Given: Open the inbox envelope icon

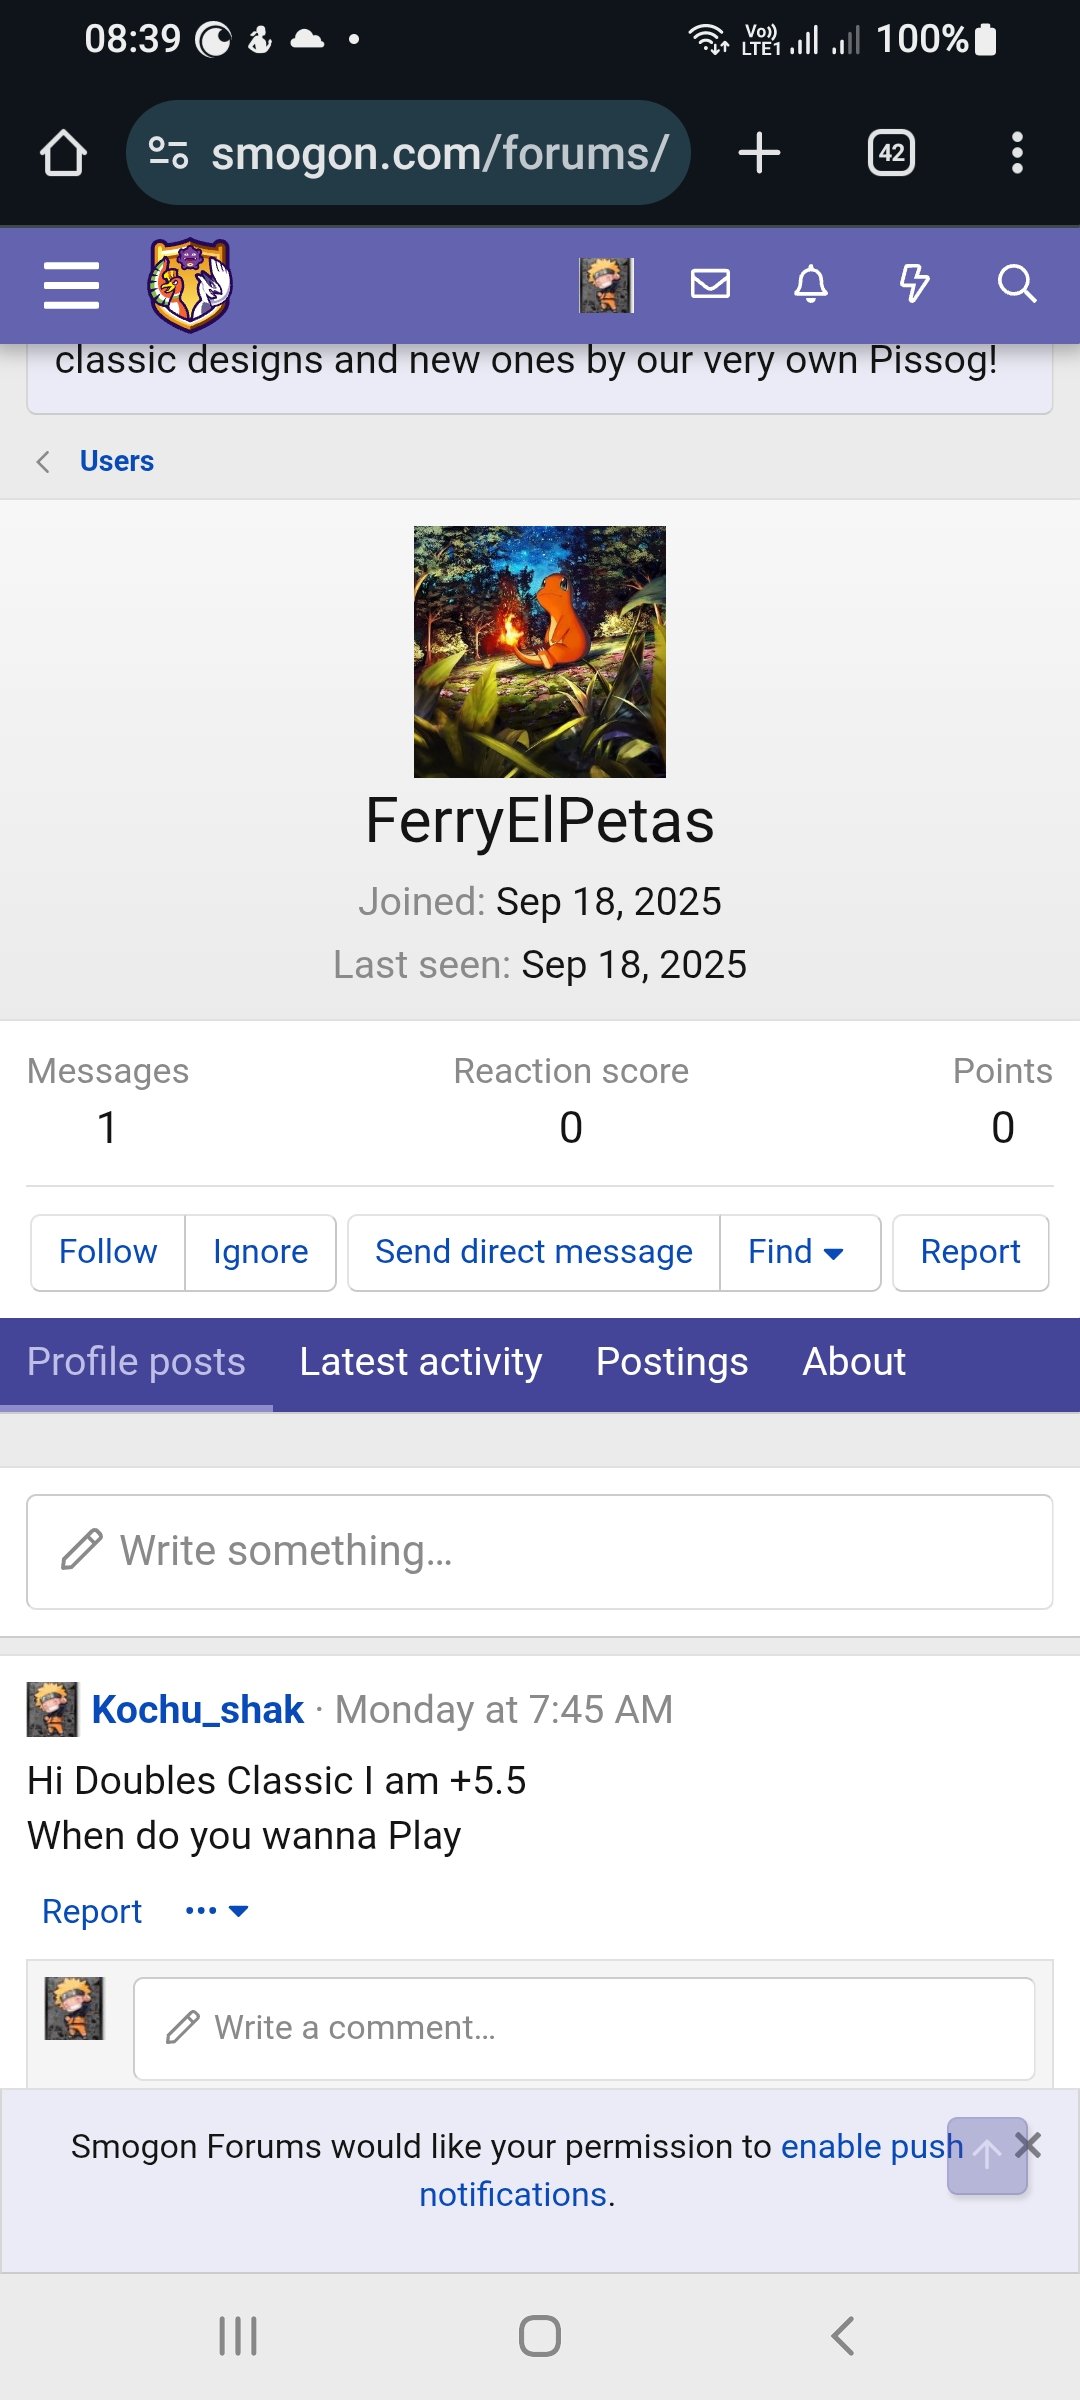Looking at the screenshot, I should tap(710, 285).
